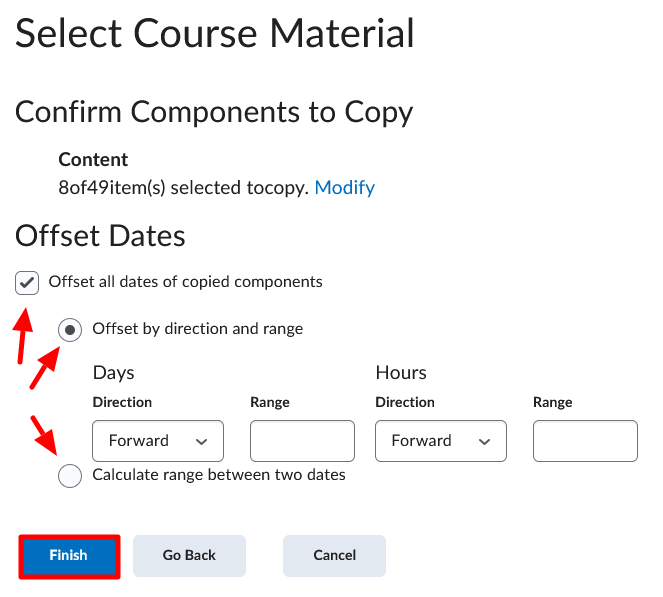Image resolution: width=663 pixels, height=597 pixels.
Task: Choose Calculate range between two dates radio
Action: coord(70,476)
